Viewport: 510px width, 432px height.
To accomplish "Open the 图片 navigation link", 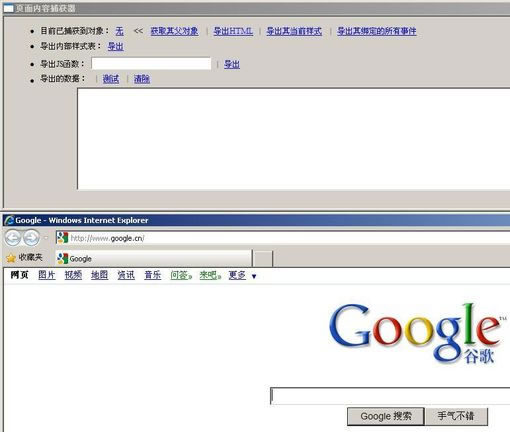I will coord(47,275).
